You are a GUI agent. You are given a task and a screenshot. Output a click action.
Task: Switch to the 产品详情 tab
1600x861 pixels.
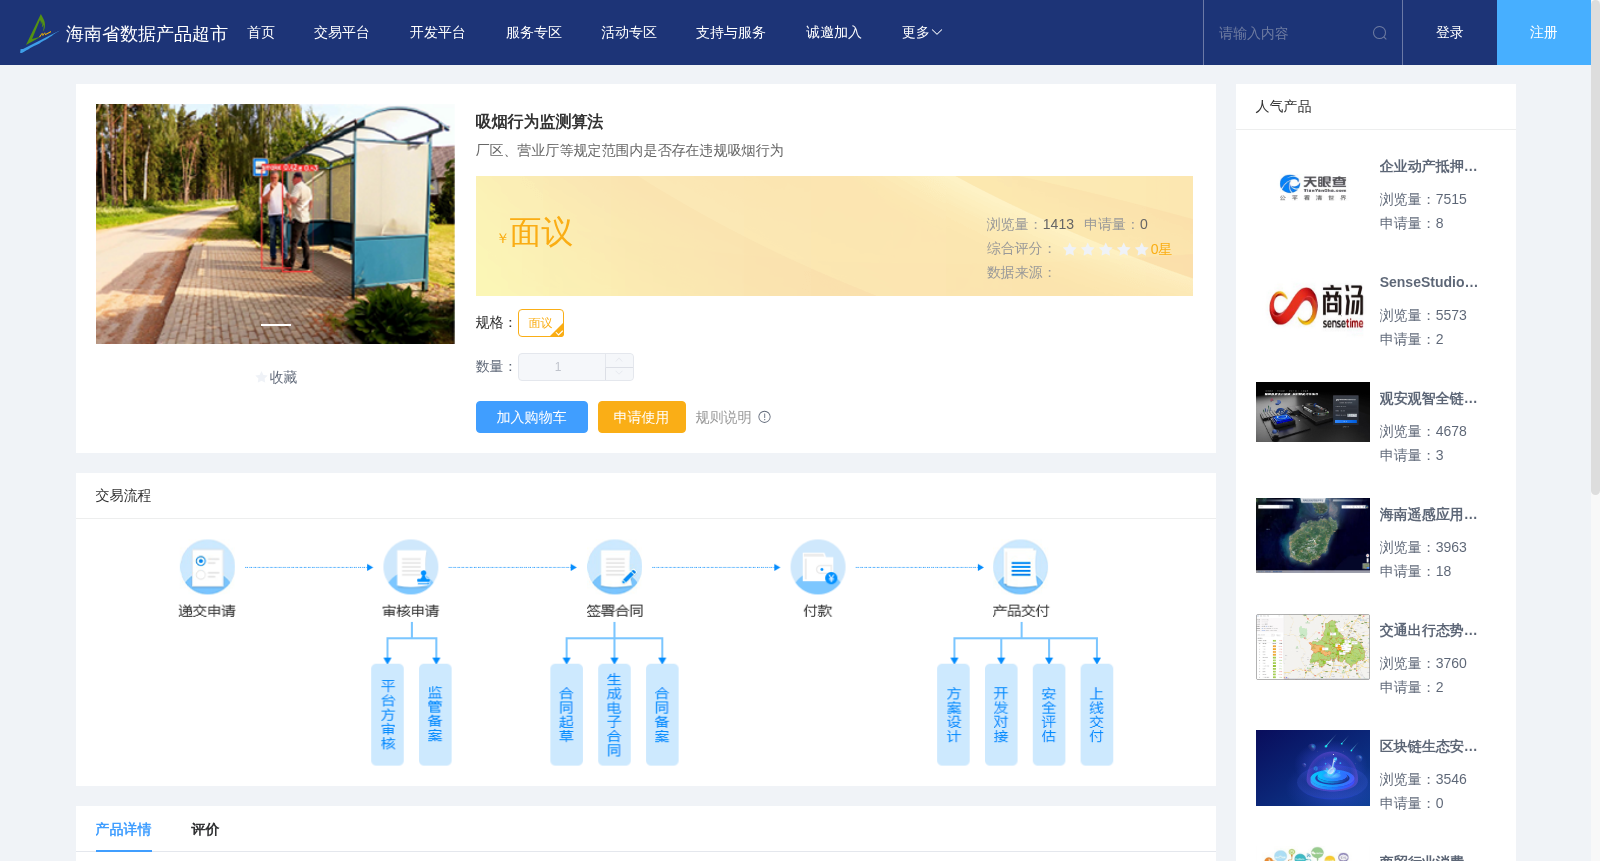click(123, 829)
